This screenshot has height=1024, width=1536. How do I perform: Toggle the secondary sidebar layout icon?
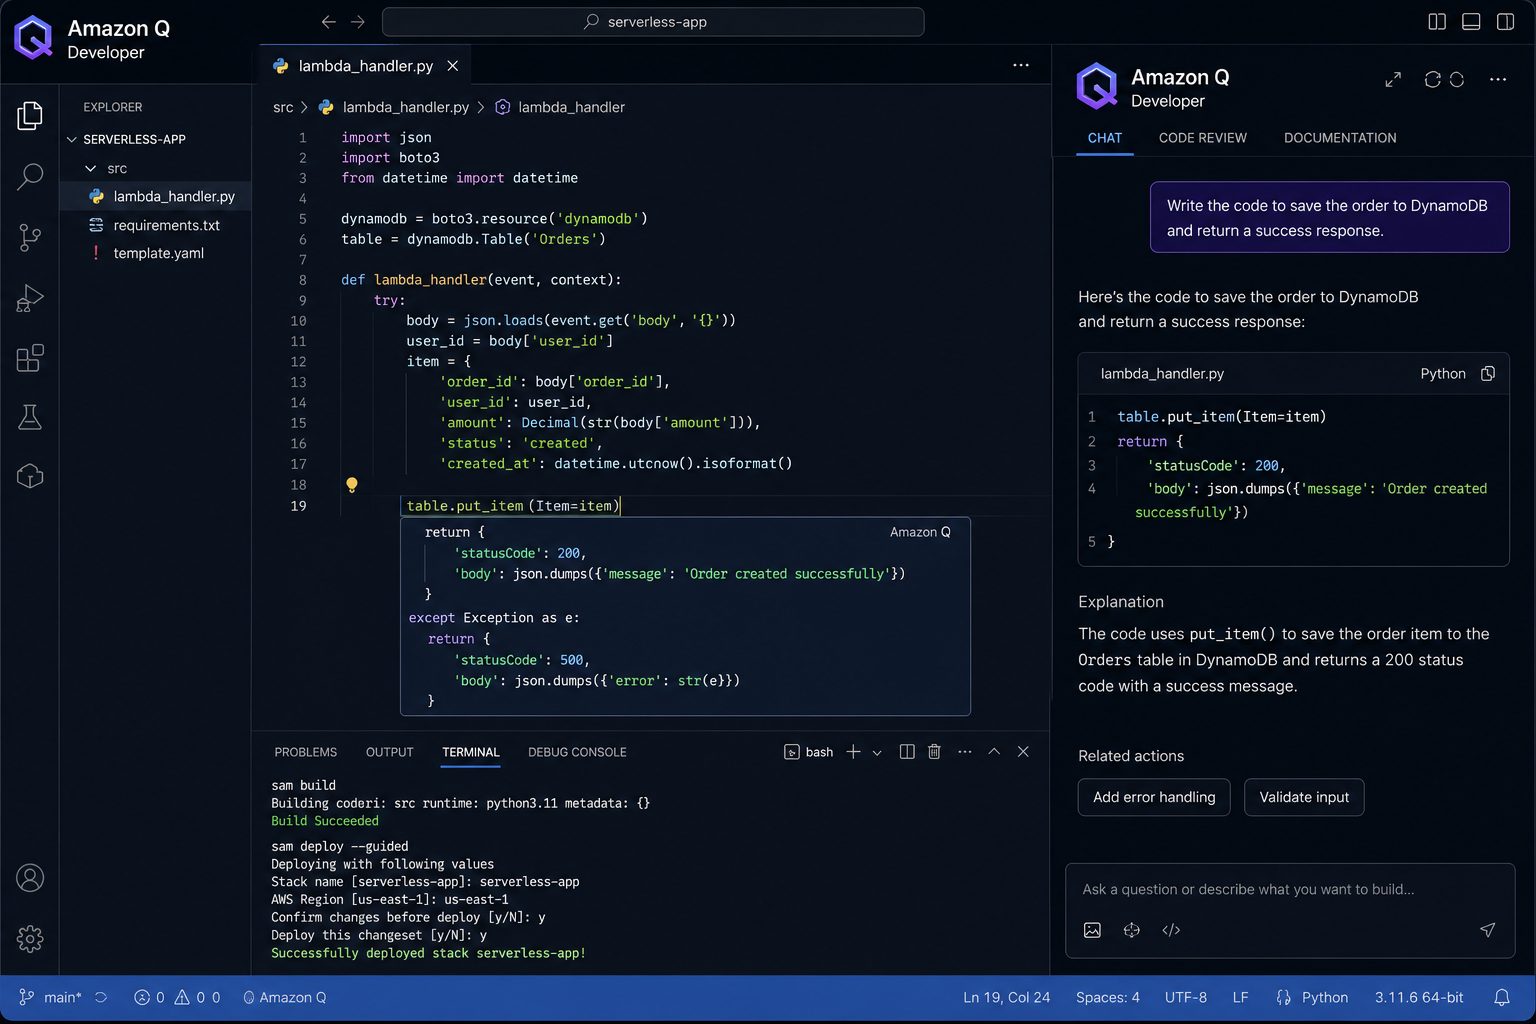(x=1505, y=21)
